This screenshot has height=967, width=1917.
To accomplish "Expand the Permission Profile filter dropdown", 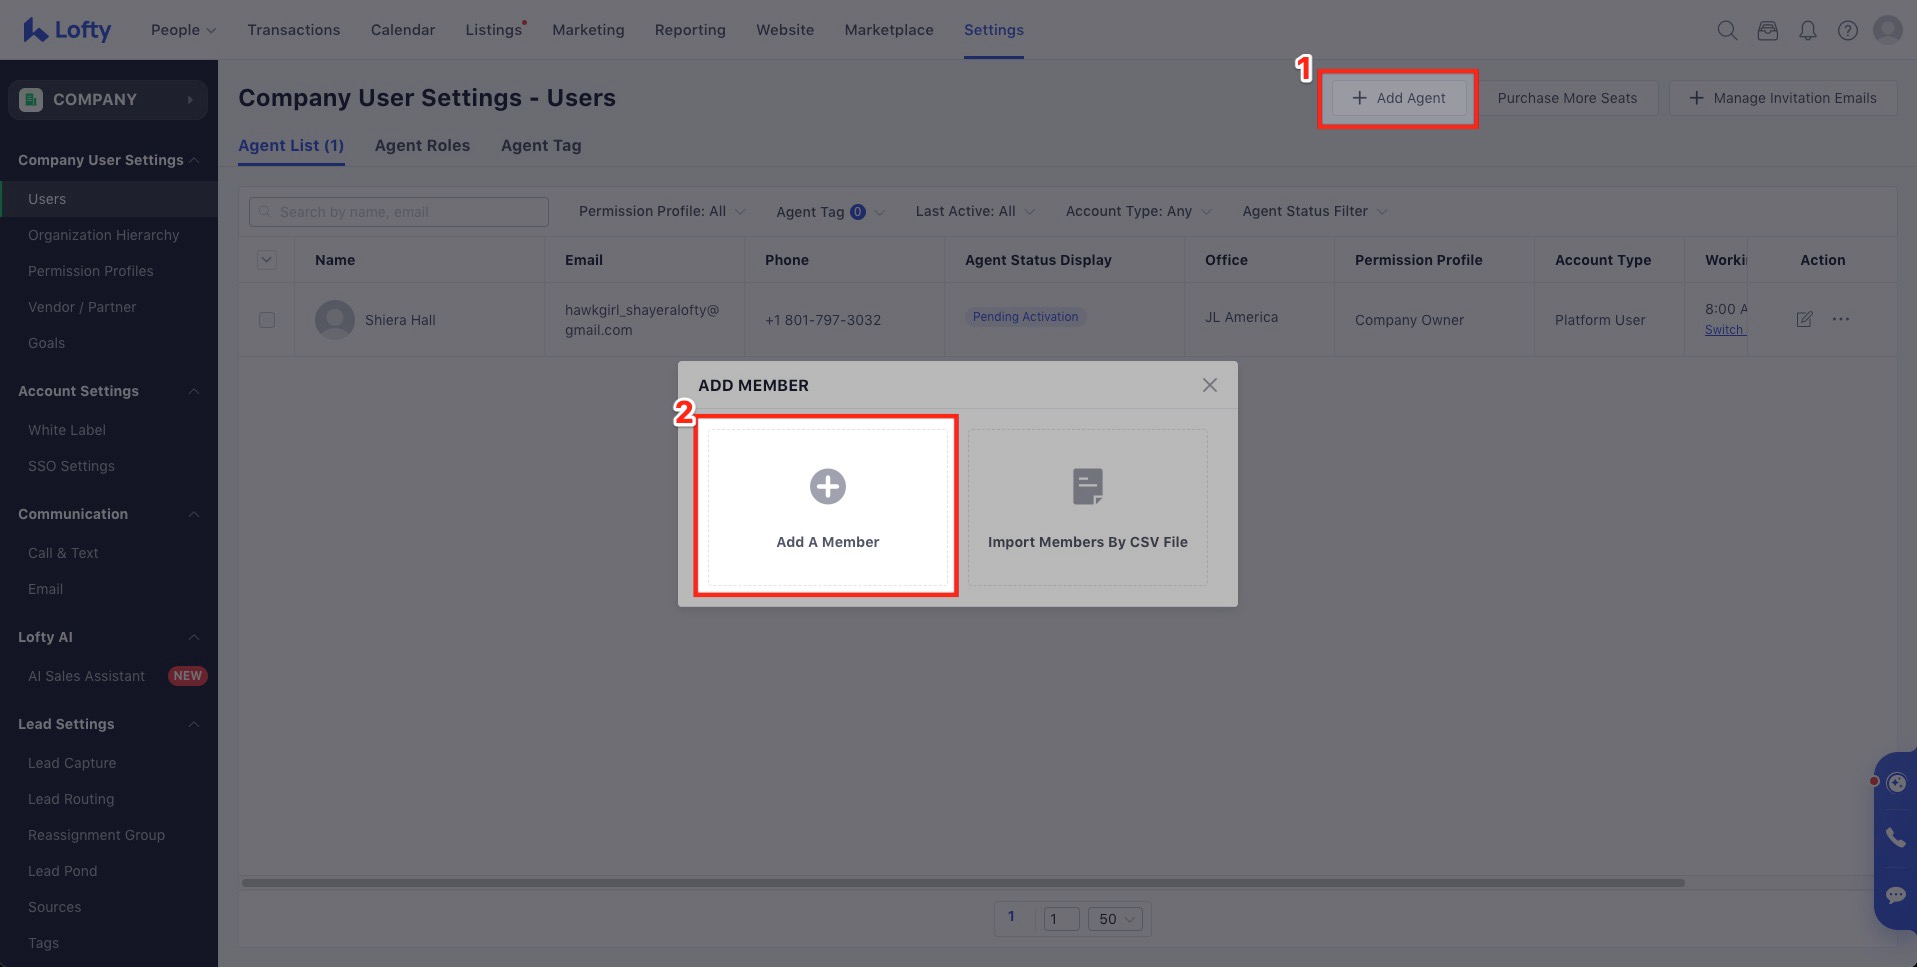I will click(x=661, y=211).
